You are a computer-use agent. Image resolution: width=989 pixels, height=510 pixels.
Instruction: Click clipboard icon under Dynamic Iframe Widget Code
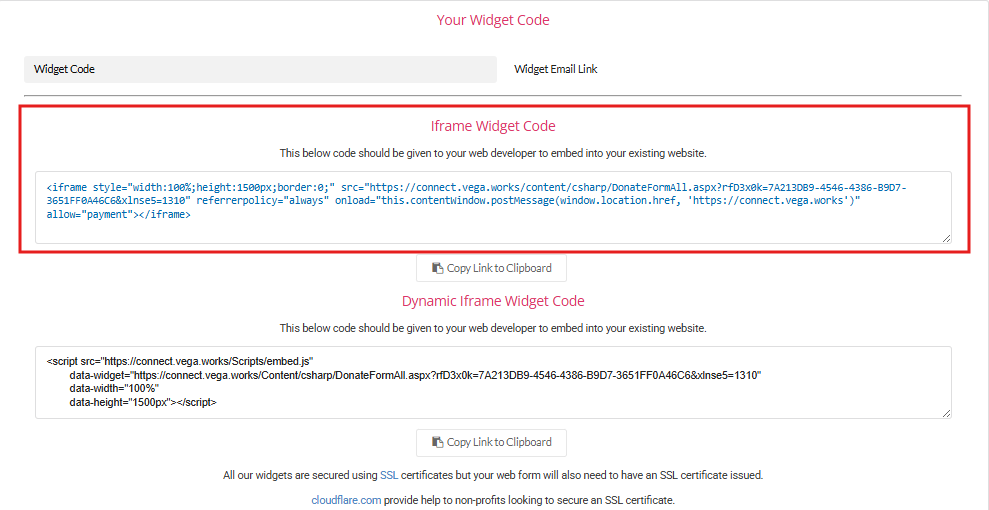pyautogui.click(x=438, y=443)
